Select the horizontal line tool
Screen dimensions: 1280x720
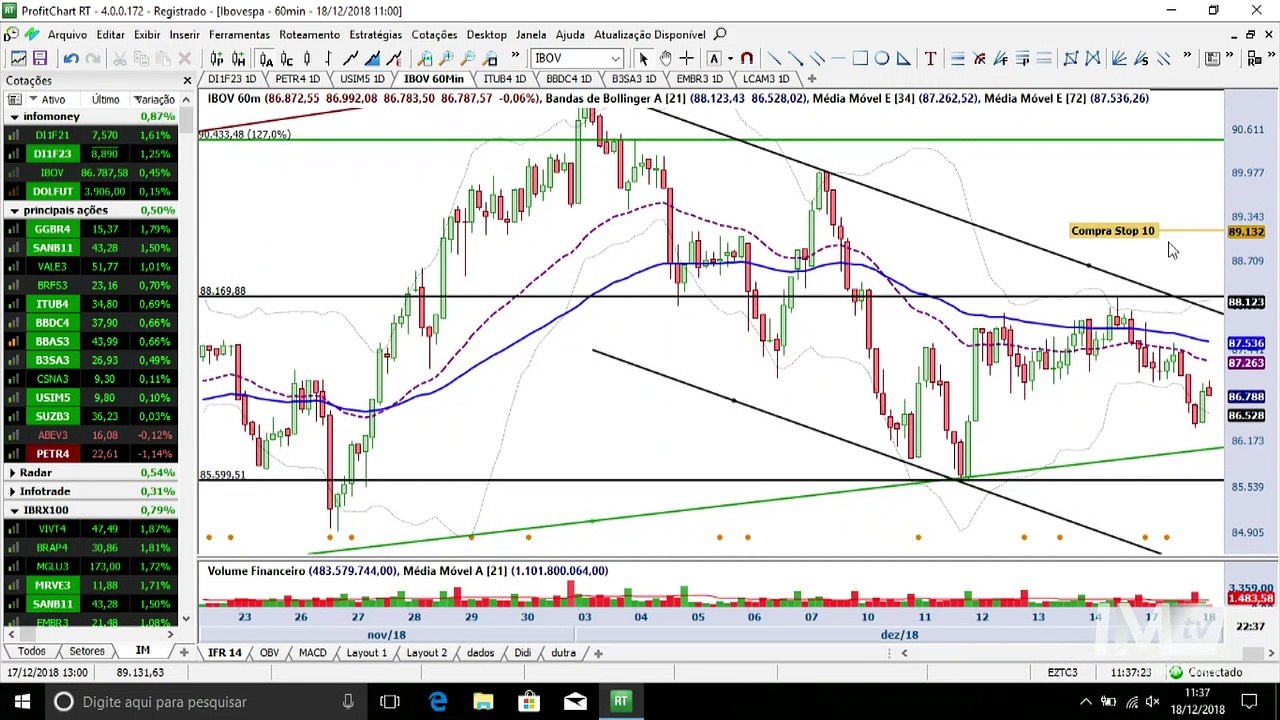(x=838, y=58)
